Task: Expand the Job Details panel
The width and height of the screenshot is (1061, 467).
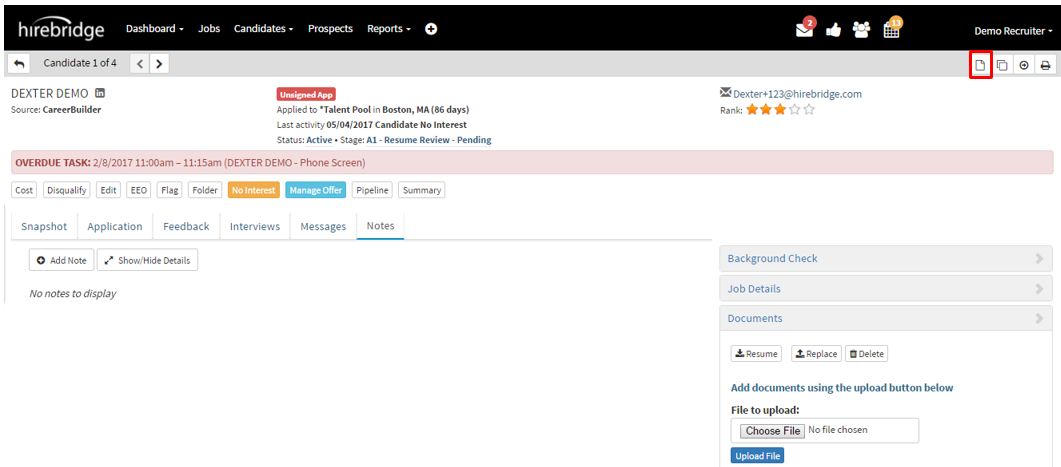Action: (x=885, y=289)
